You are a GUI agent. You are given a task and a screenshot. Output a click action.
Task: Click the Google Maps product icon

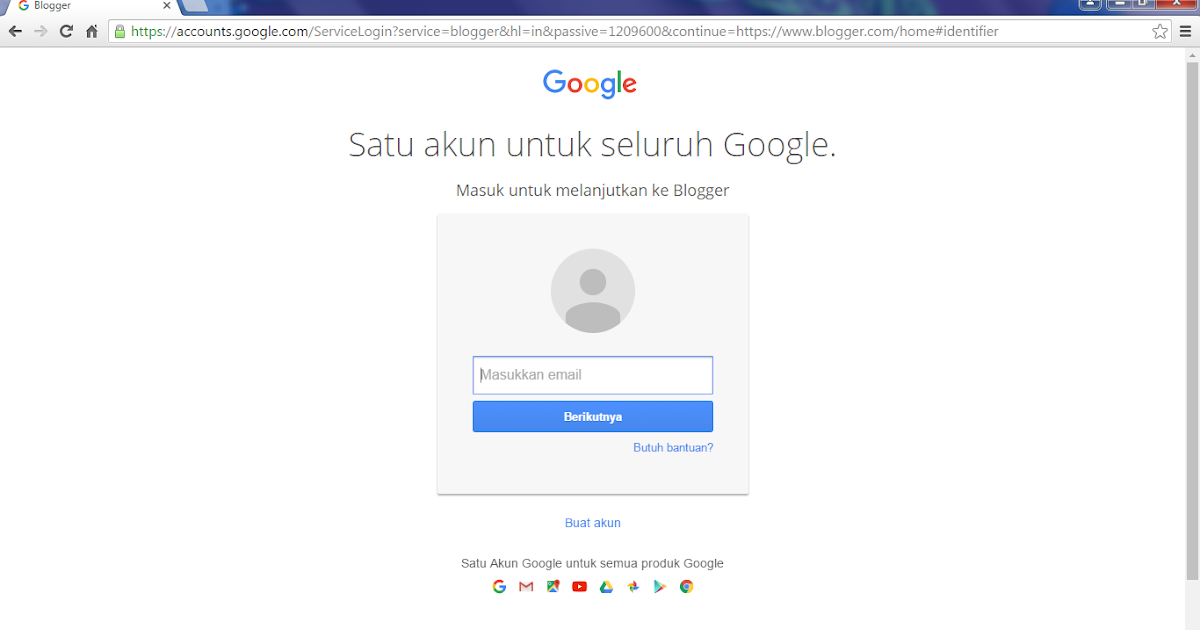[553, 587]
